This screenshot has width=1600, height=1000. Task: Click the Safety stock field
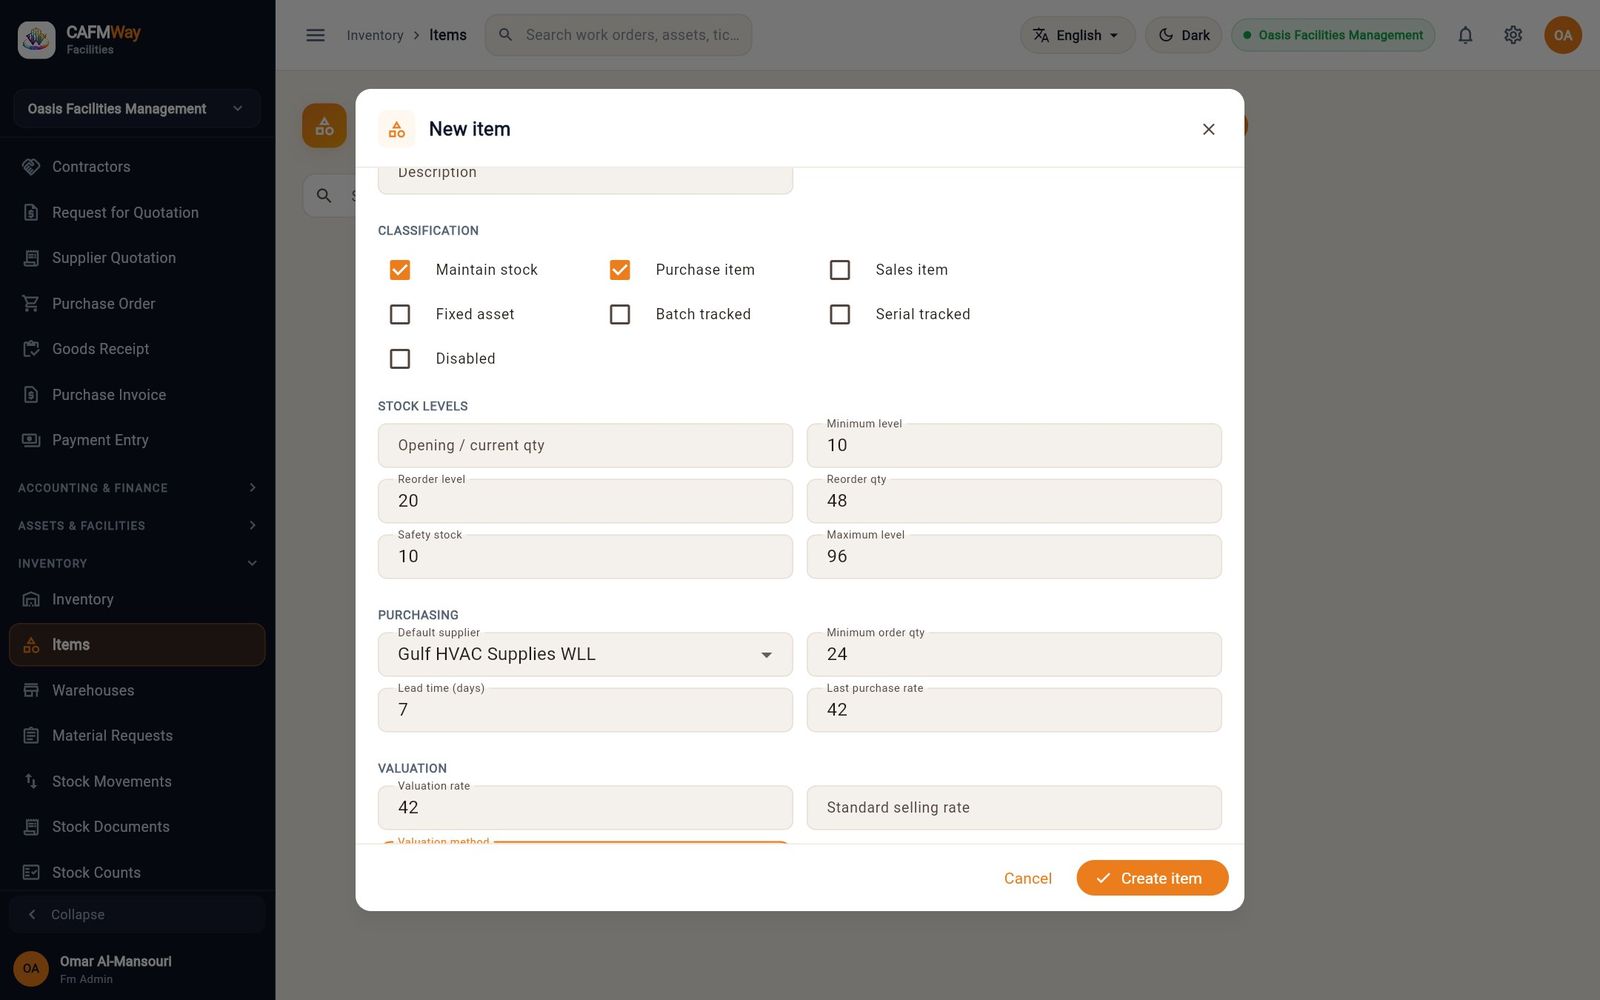click(x=585, y=557)
